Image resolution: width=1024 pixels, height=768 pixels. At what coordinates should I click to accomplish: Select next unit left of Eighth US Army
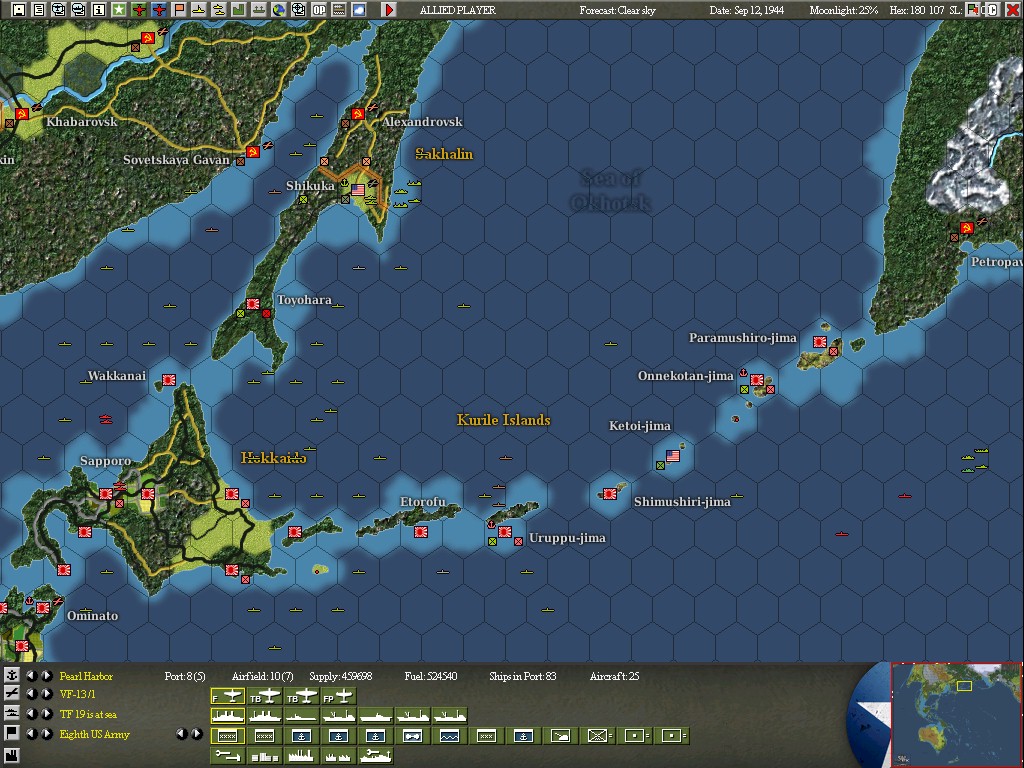coord(46,734)
